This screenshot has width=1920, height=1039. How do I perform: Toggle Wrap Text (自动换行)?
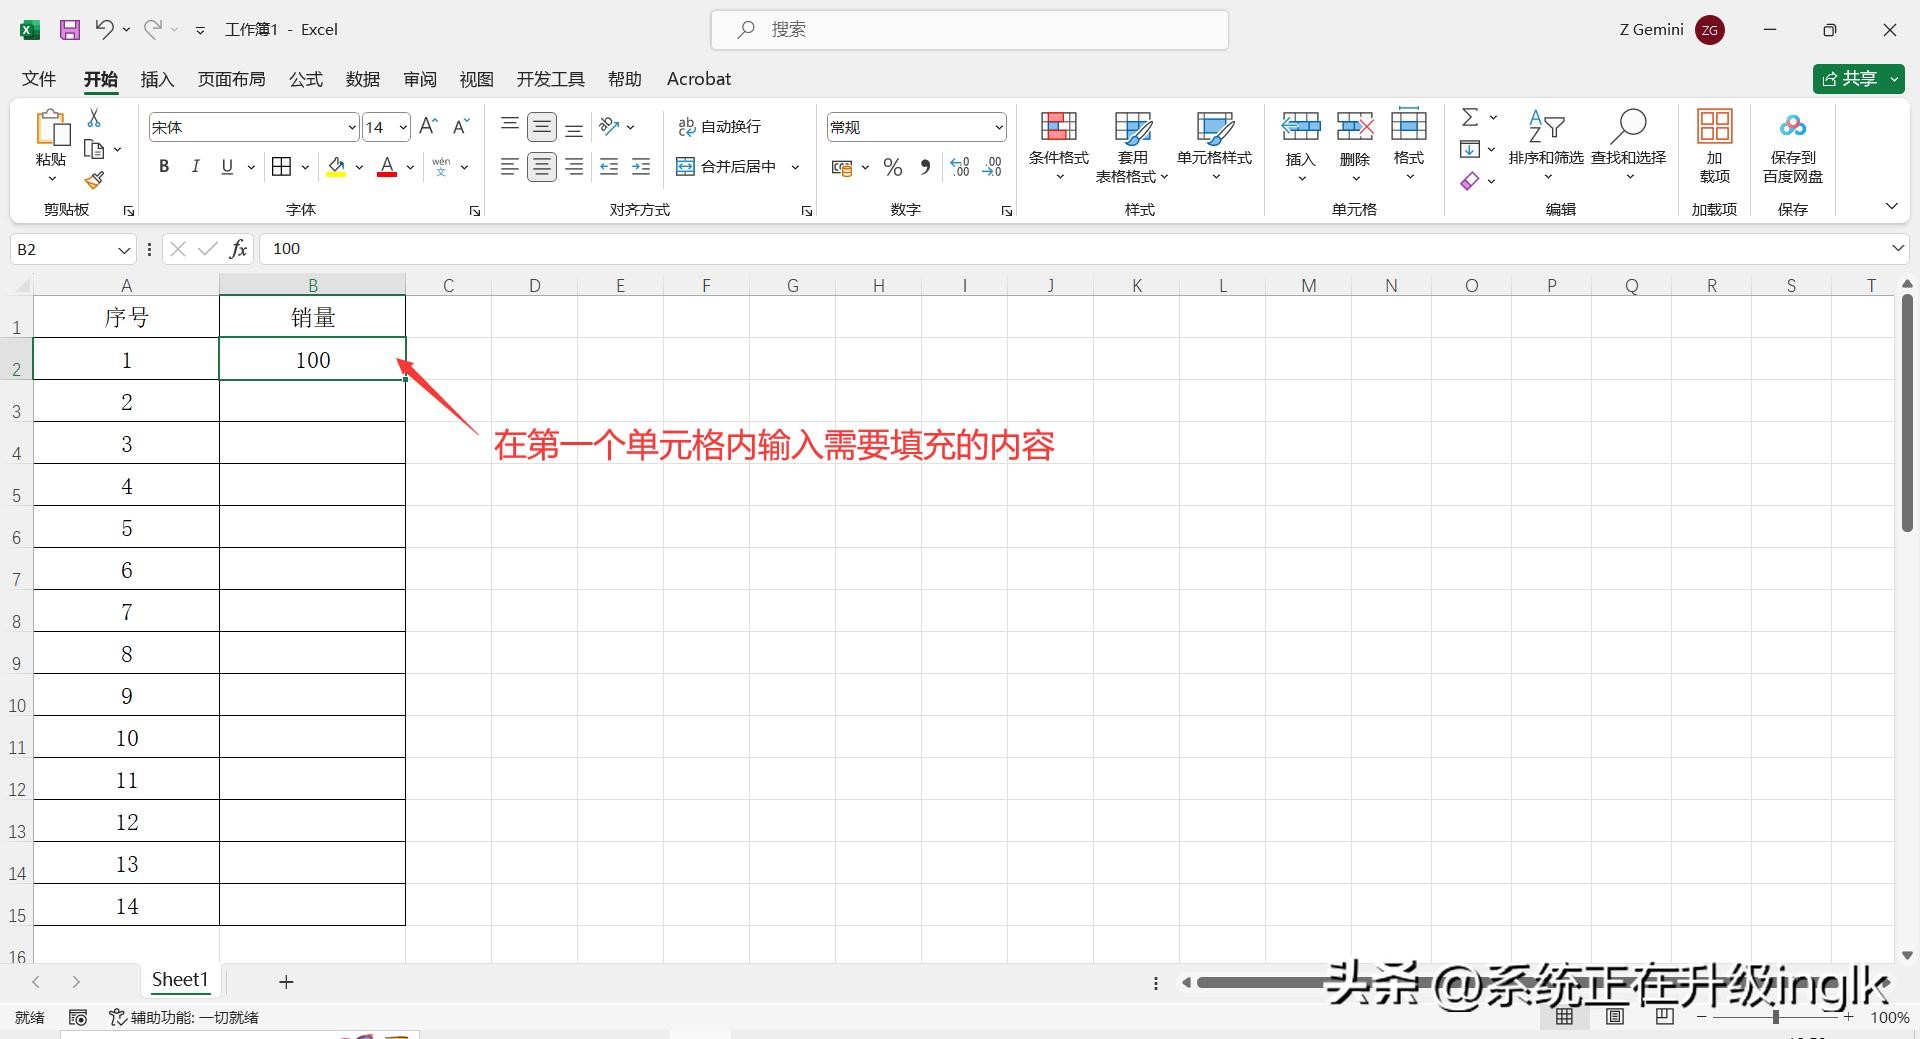[x=719, y=127]
